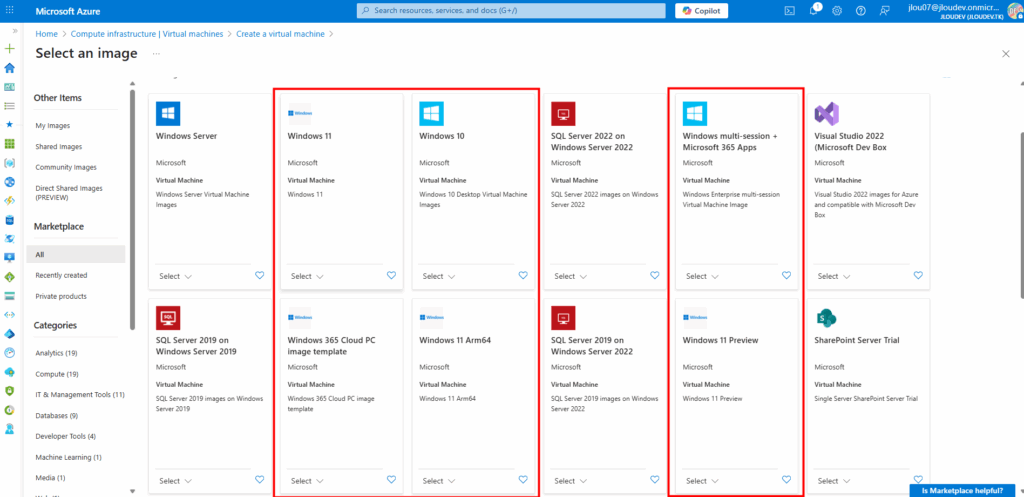The height and width of the screenshot is (497, 1024).
Task: Click the Copilot button
Action: pyautogui.click(x=702, y=11)
